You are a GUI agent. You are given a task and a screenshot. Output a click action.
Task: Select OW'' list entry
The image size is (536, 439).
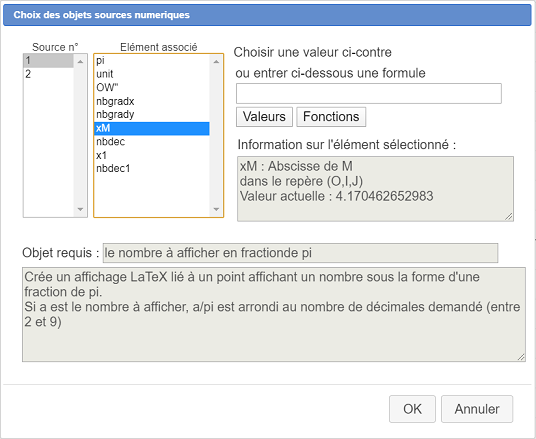(x=152, y=88)
